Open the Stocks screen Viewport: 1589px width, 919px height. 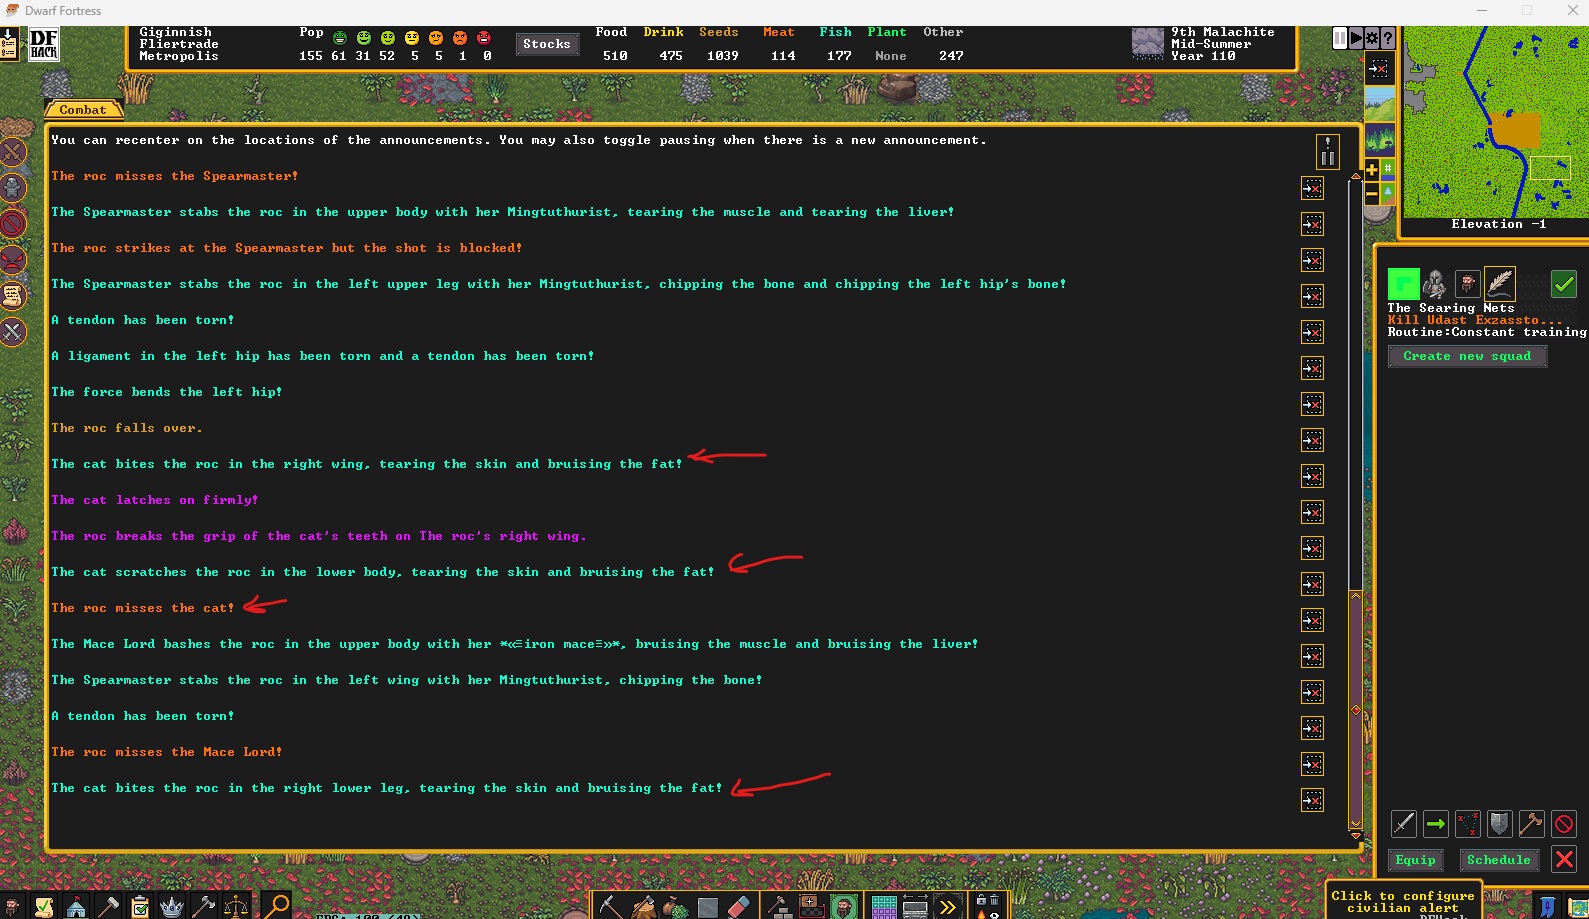(x=546, y=44)
